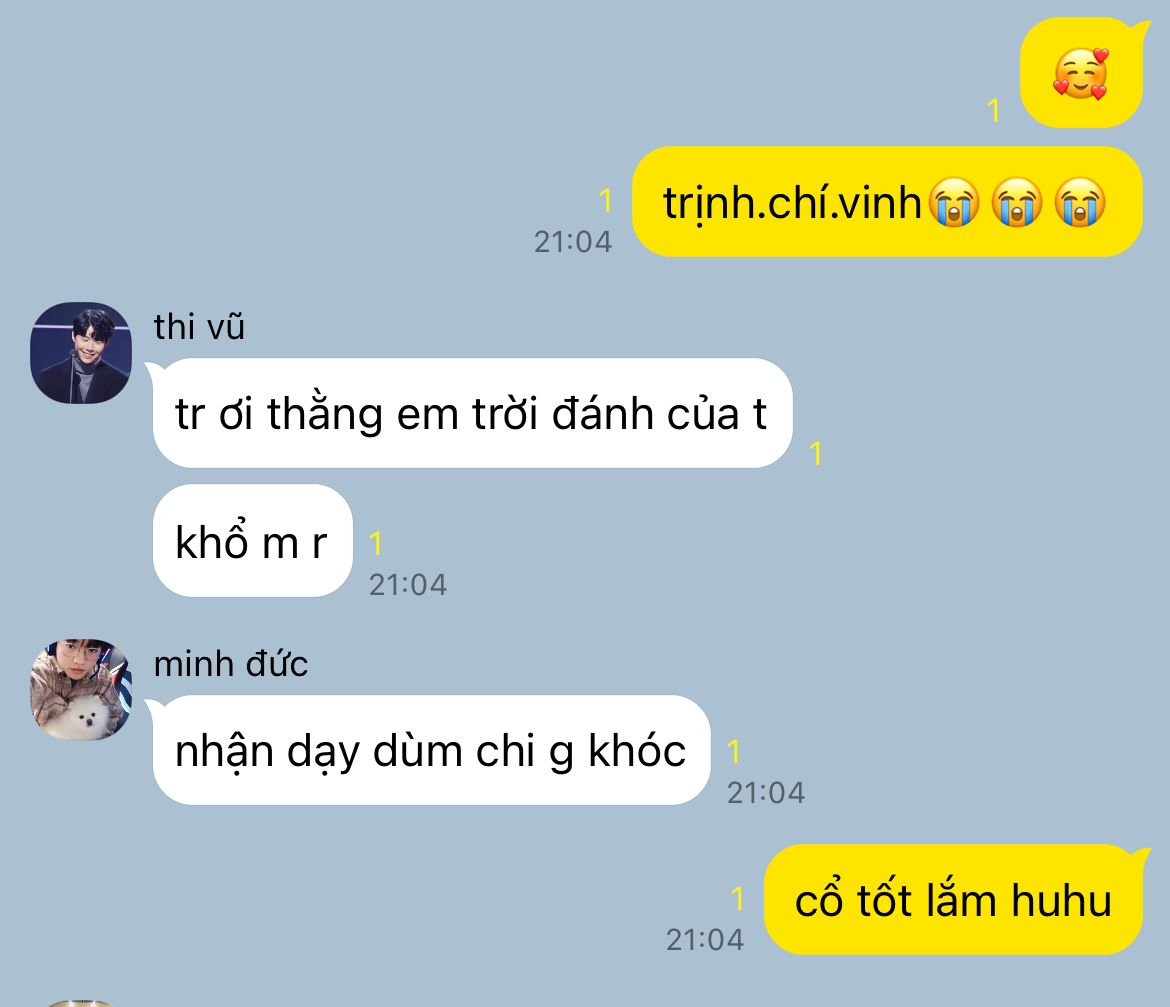Tap the 'khổ m r' message bubble
Viewport: 1170px width, 1007px height.
click(x=252, y=541)
